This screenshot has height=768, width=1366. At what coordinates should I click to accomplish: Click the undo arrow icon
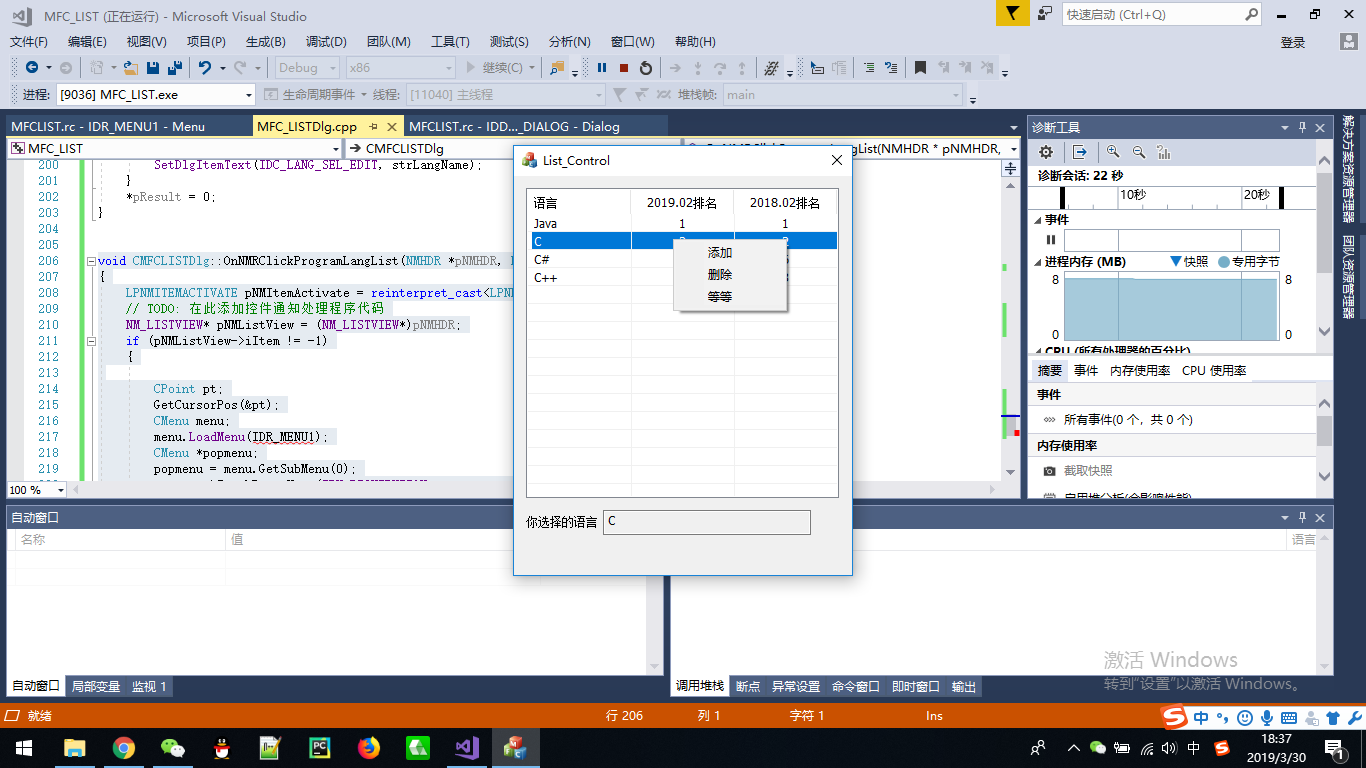pyautogui.click(x=205, y=68)
